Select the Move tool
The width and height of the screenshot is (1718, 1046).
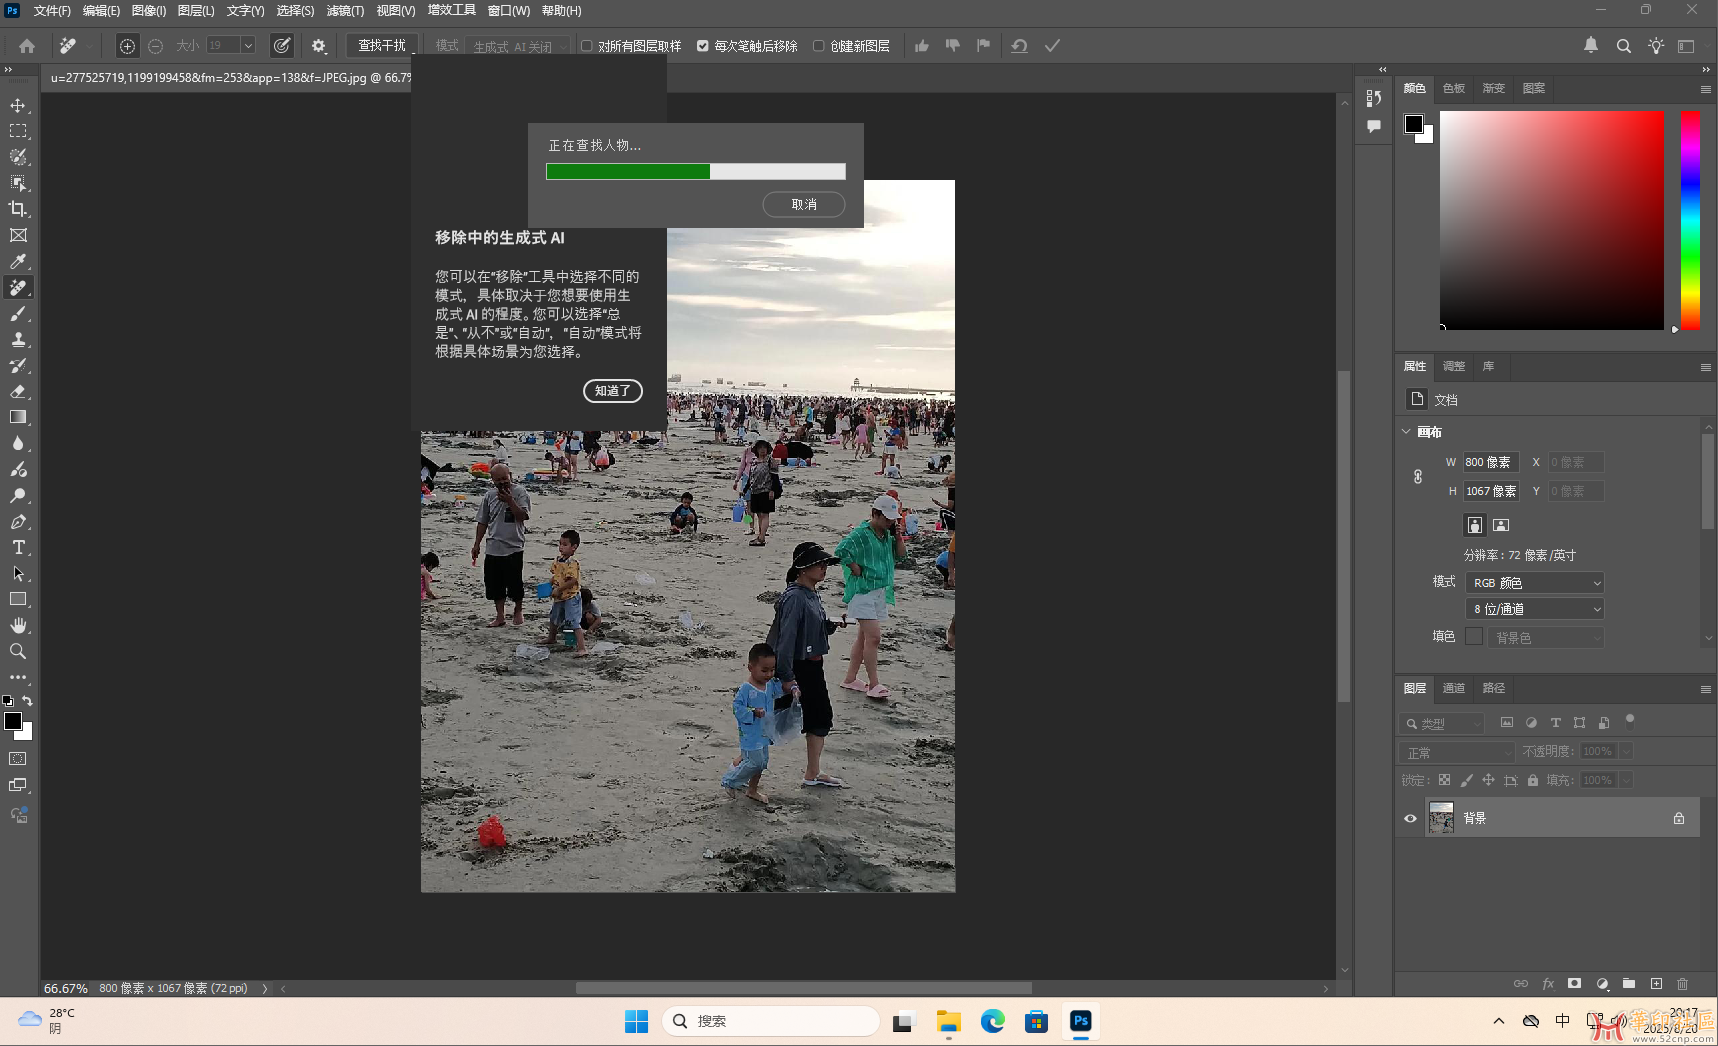(18, 105)
